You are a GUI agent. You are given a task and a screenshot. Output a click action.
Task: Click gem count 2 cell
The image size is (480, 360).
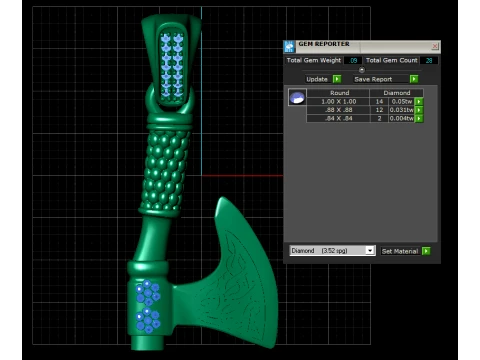point(379,118)
